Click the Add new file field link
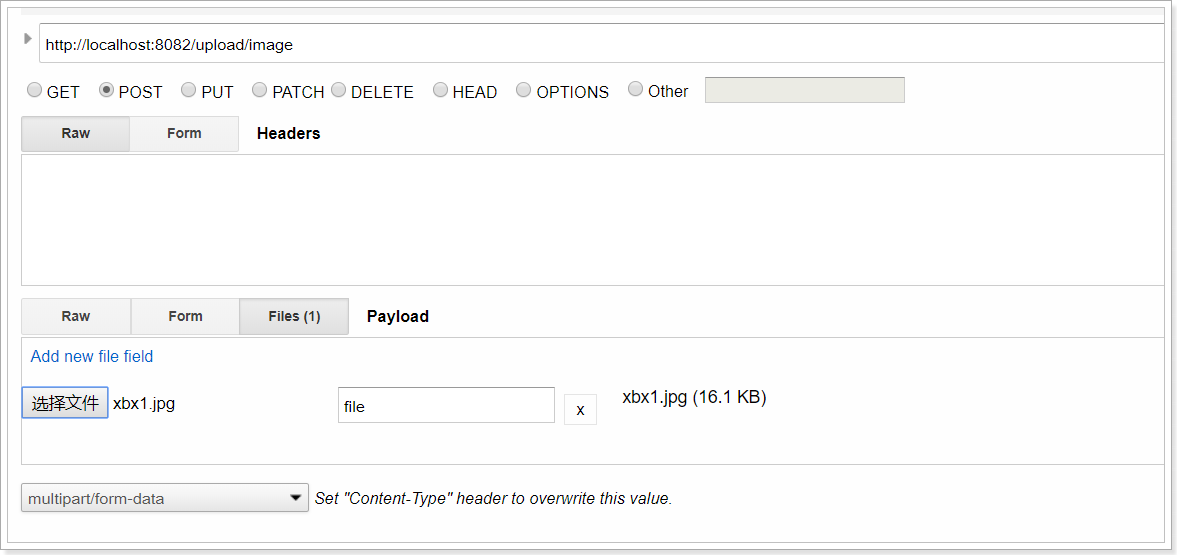This screenshot has height=555, width=1177. tap(92, 356)
